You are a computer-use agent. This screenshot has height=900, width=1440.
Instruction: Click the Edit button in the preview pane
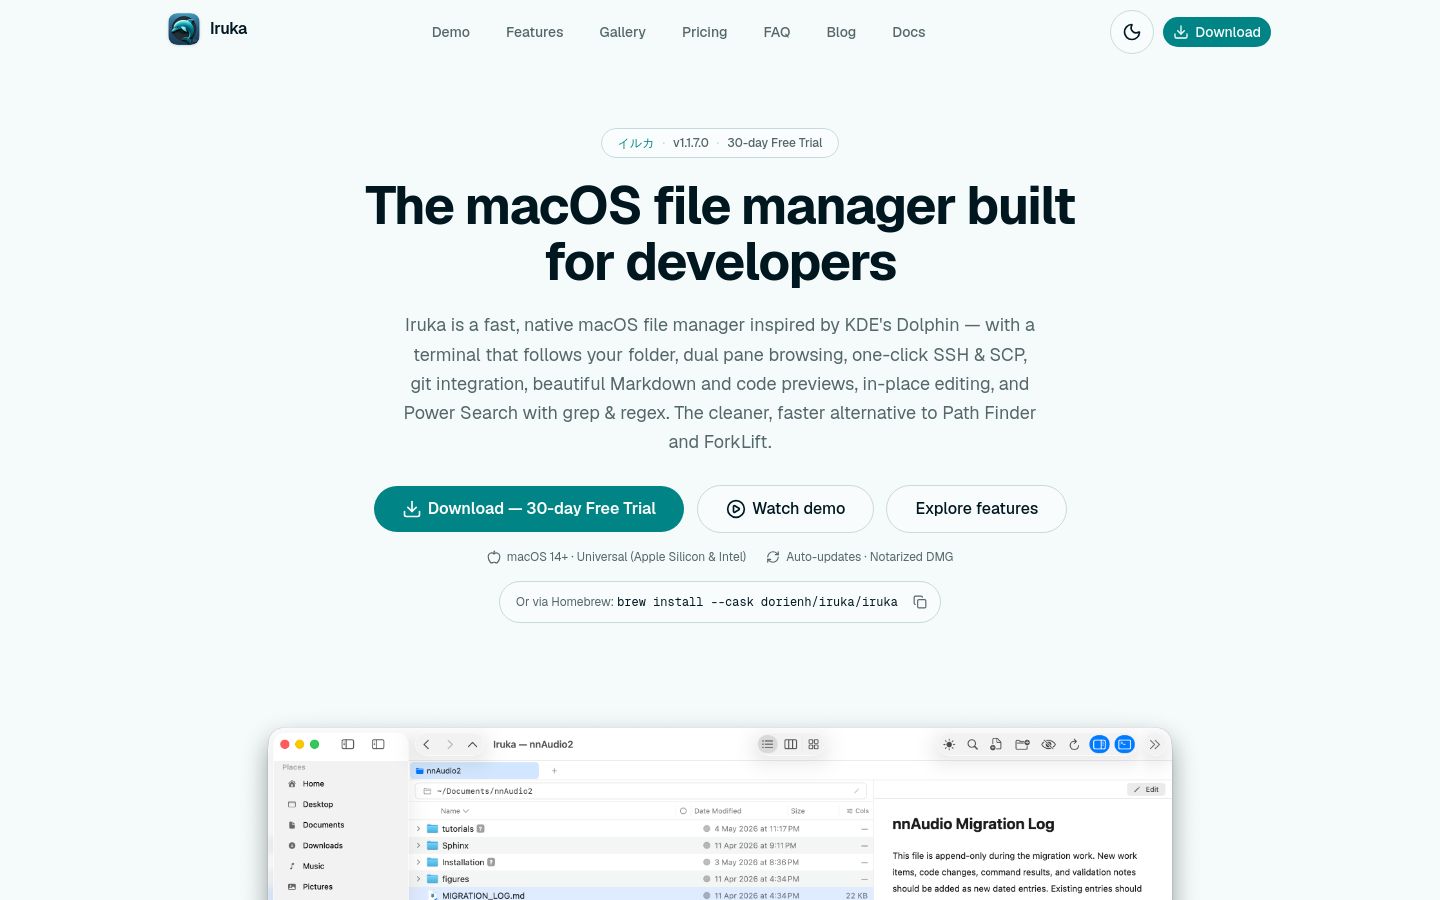point(1146,790)
